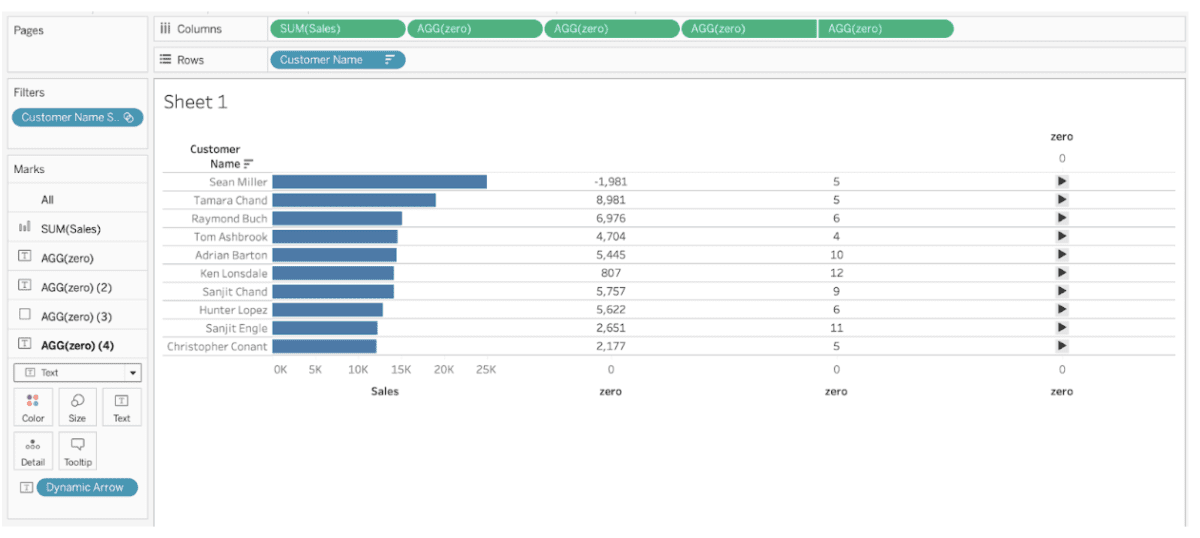Click the arrow mark in Sanjit Chand row
The height and width of the screenshot is (538, 1200).
(1062, 291)
